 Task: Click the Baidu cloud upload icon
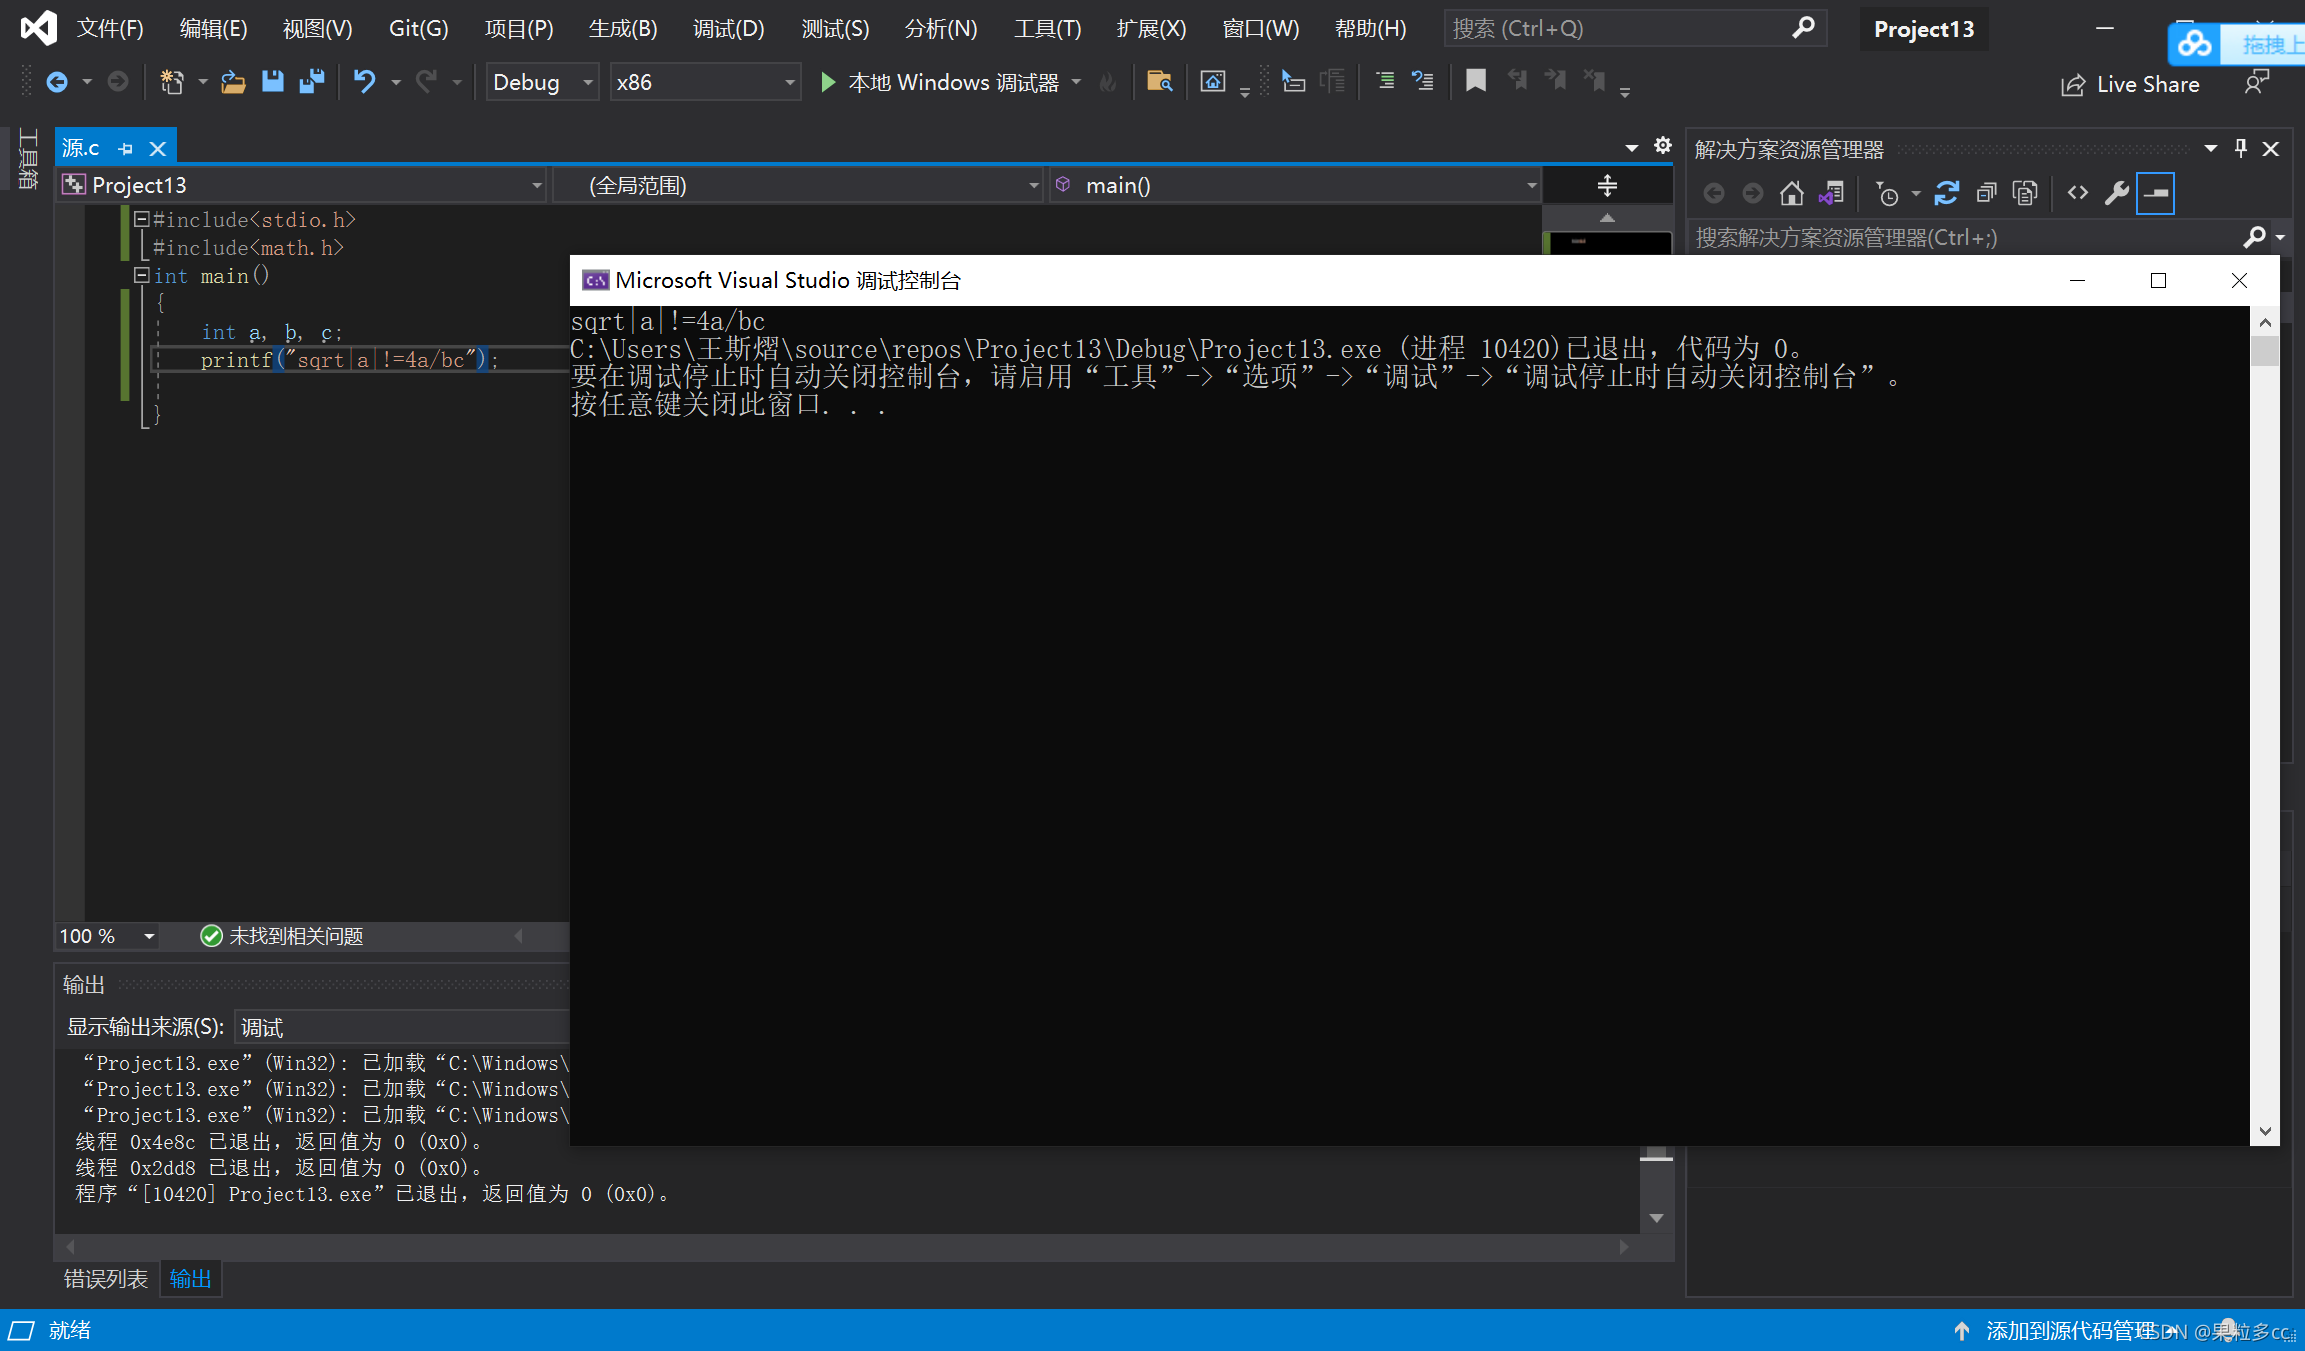pos(2194,44)
